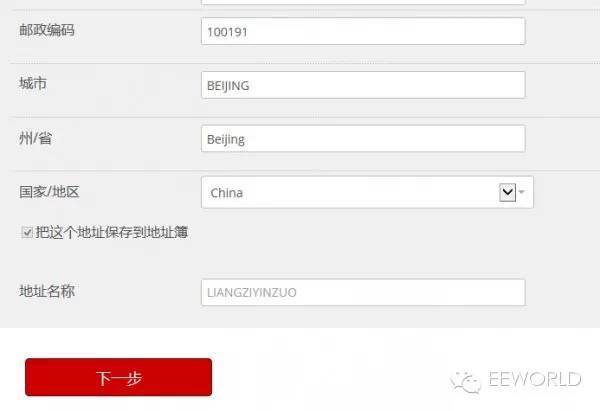The width and height of the screenshot is (600, 411).
Task: Click the 下一步 next step button
Action: (x=118, y=377)
